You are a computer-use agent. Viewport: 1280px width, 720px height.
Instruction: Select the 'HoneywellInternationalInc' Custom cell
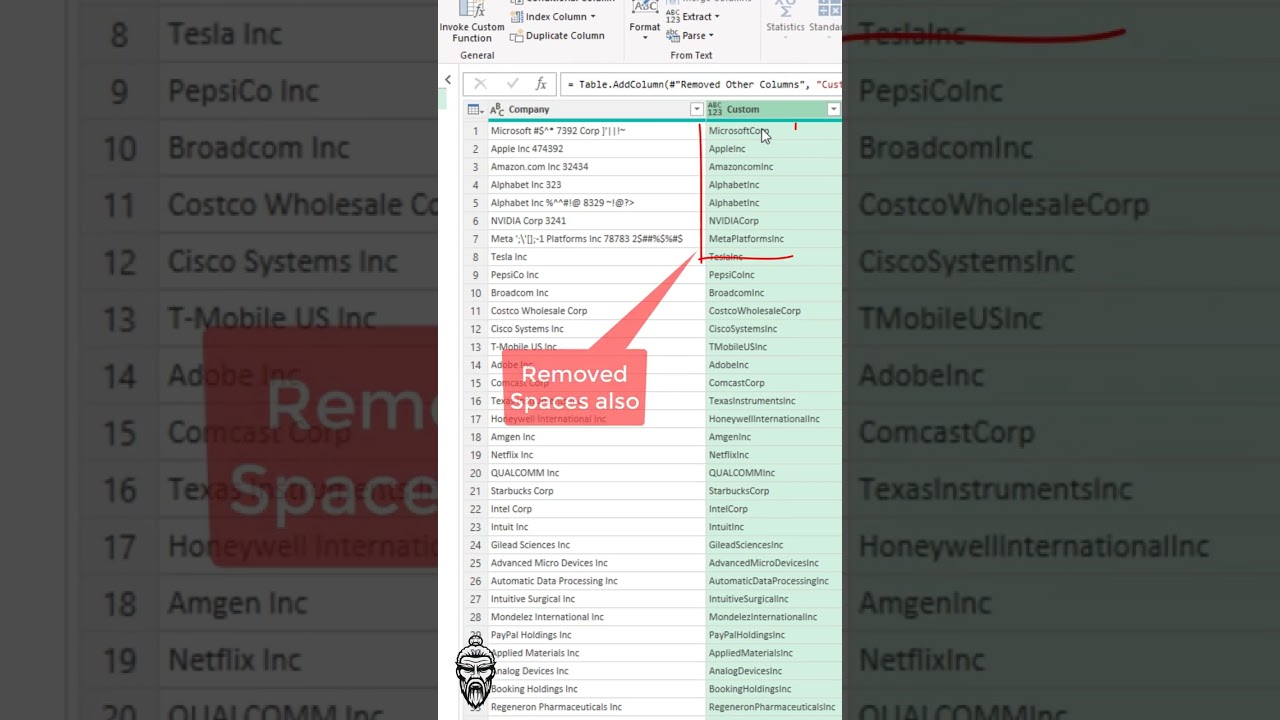coord(773,419)
